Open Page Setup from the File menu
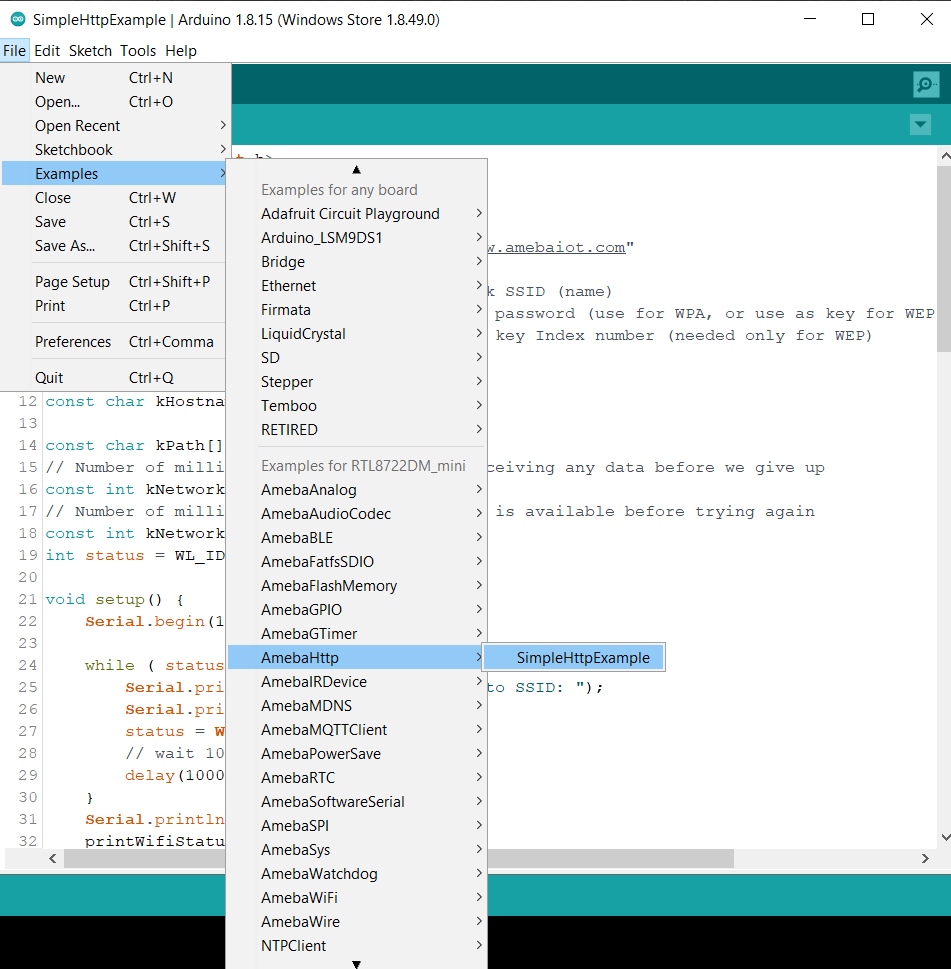Image resolution: width=951 pixels, height=969 pixels. click(115, 282)
